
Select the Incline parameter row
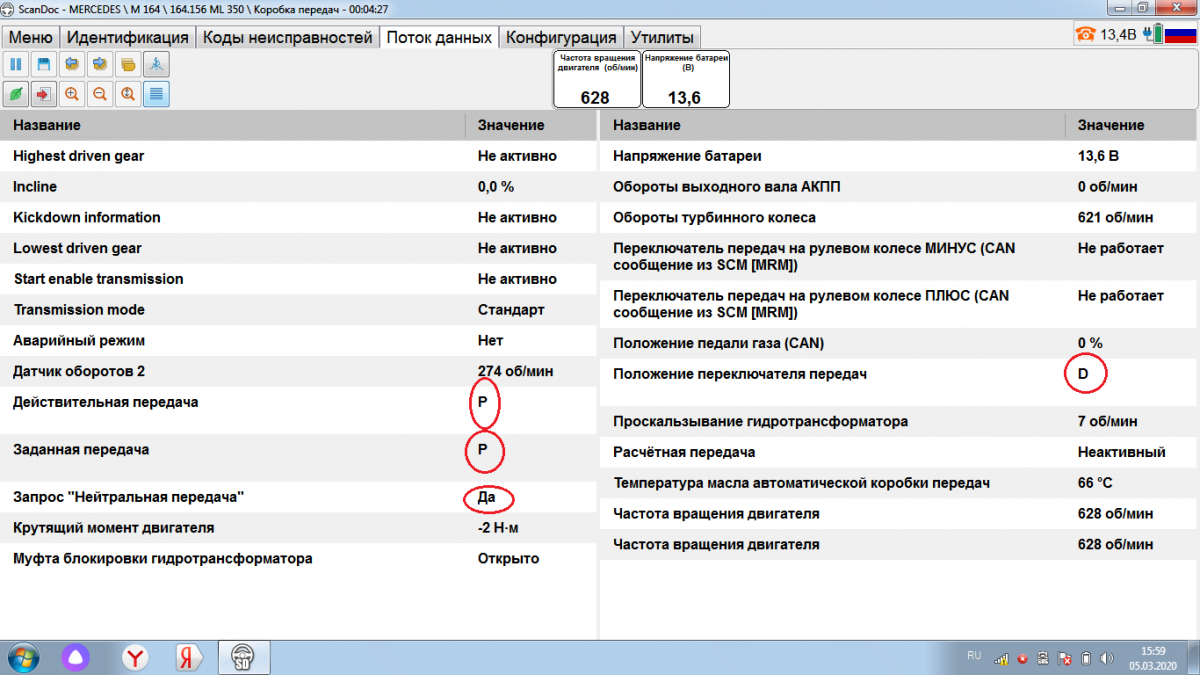pos(298,187)
